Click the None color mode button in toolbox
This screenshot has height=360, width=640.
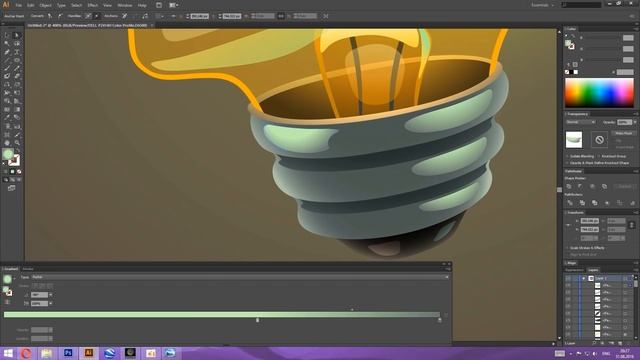pyautogui.click(x=19, y=172)
